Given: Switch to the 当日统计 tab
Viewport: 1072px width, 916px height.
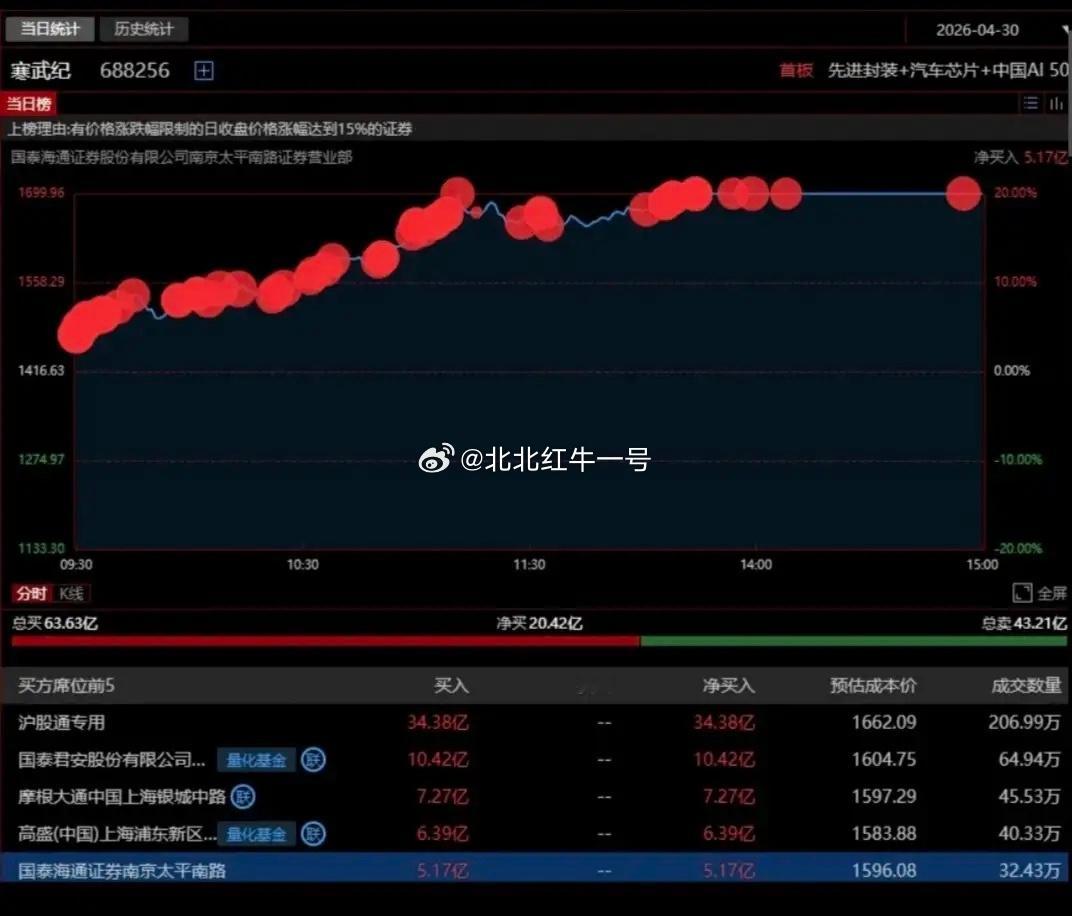Looking at the screenshot, I should pos(49,29).
